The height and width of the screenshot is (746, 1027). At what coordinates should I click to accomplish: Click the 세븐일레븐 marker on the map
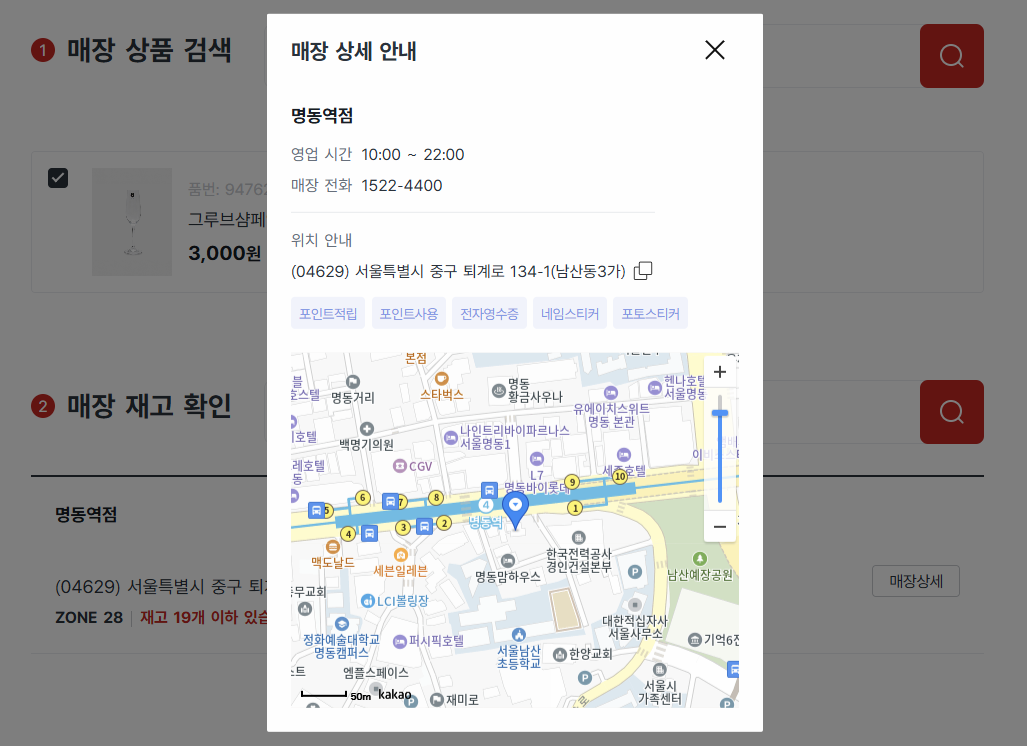tap(401, 554)
